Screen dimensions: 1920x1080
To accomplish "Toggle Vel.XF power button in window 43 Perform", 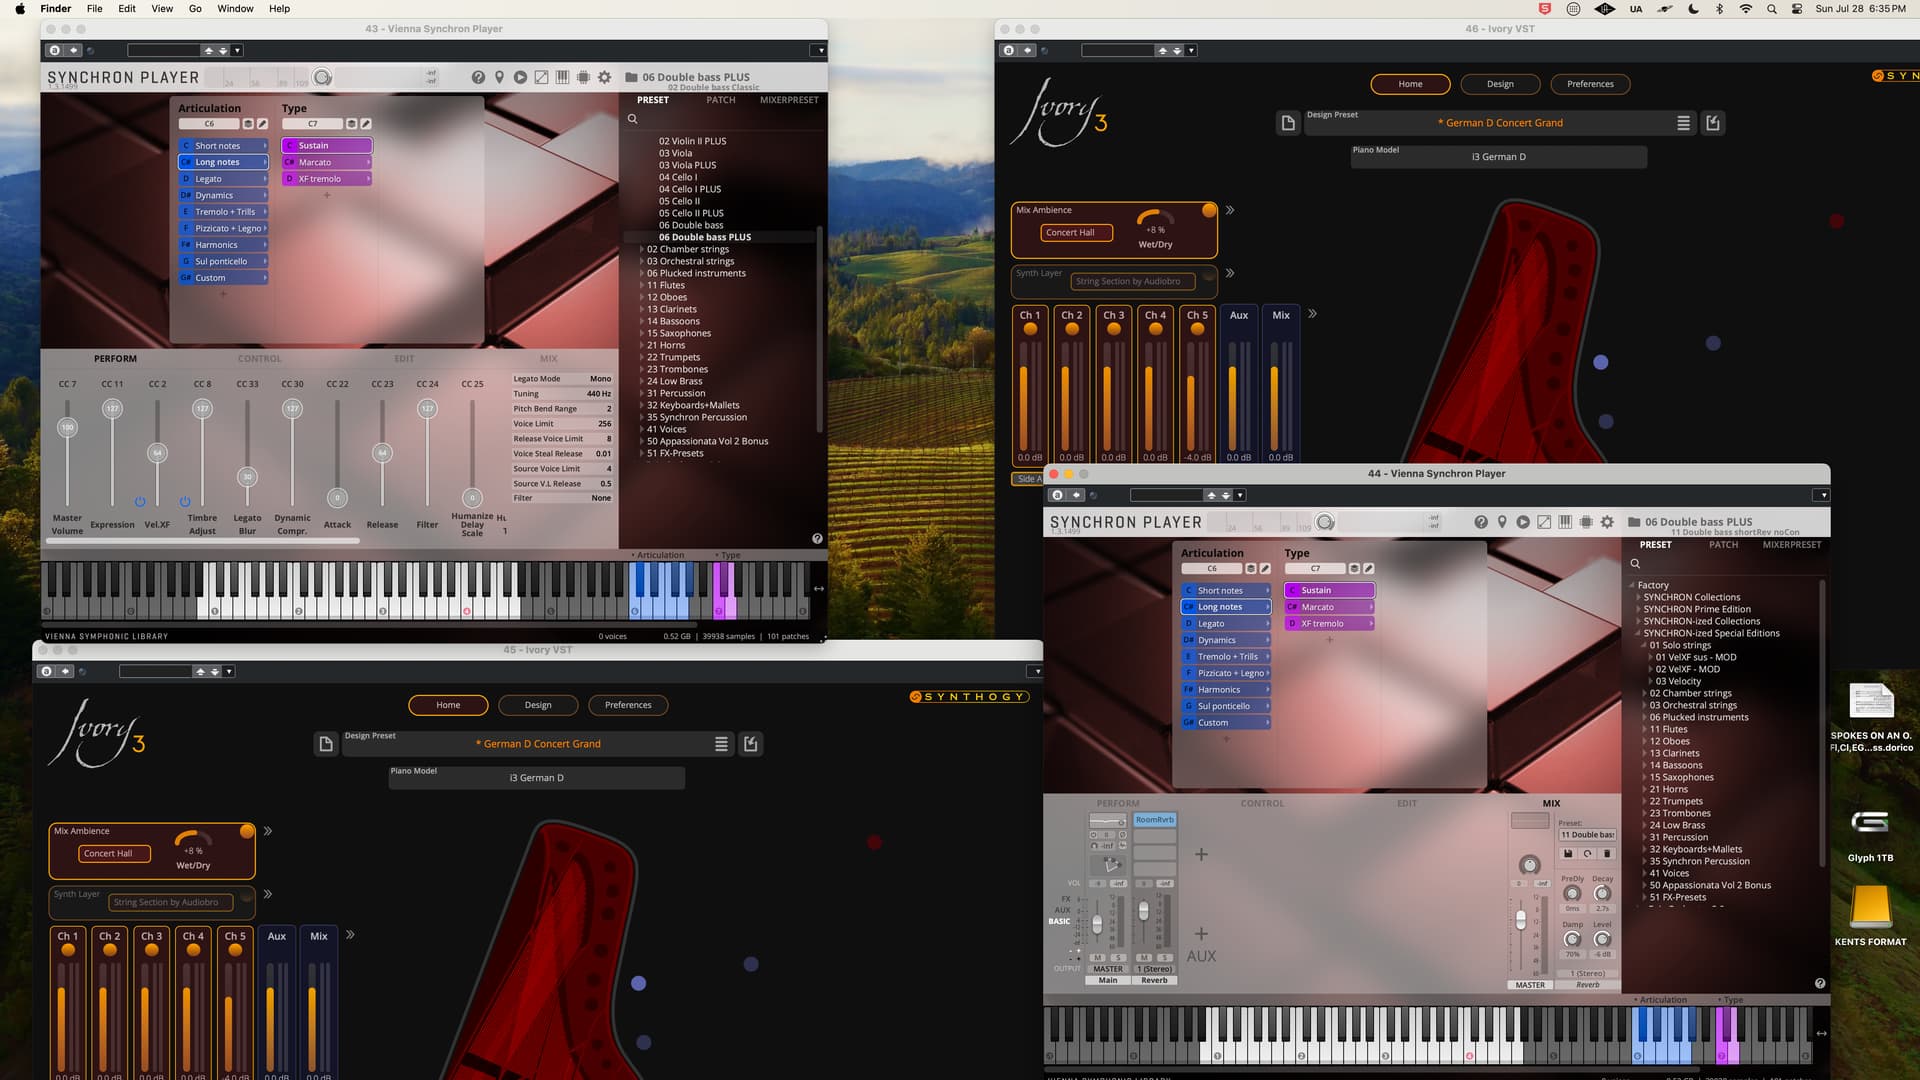I will click(140, 502).
